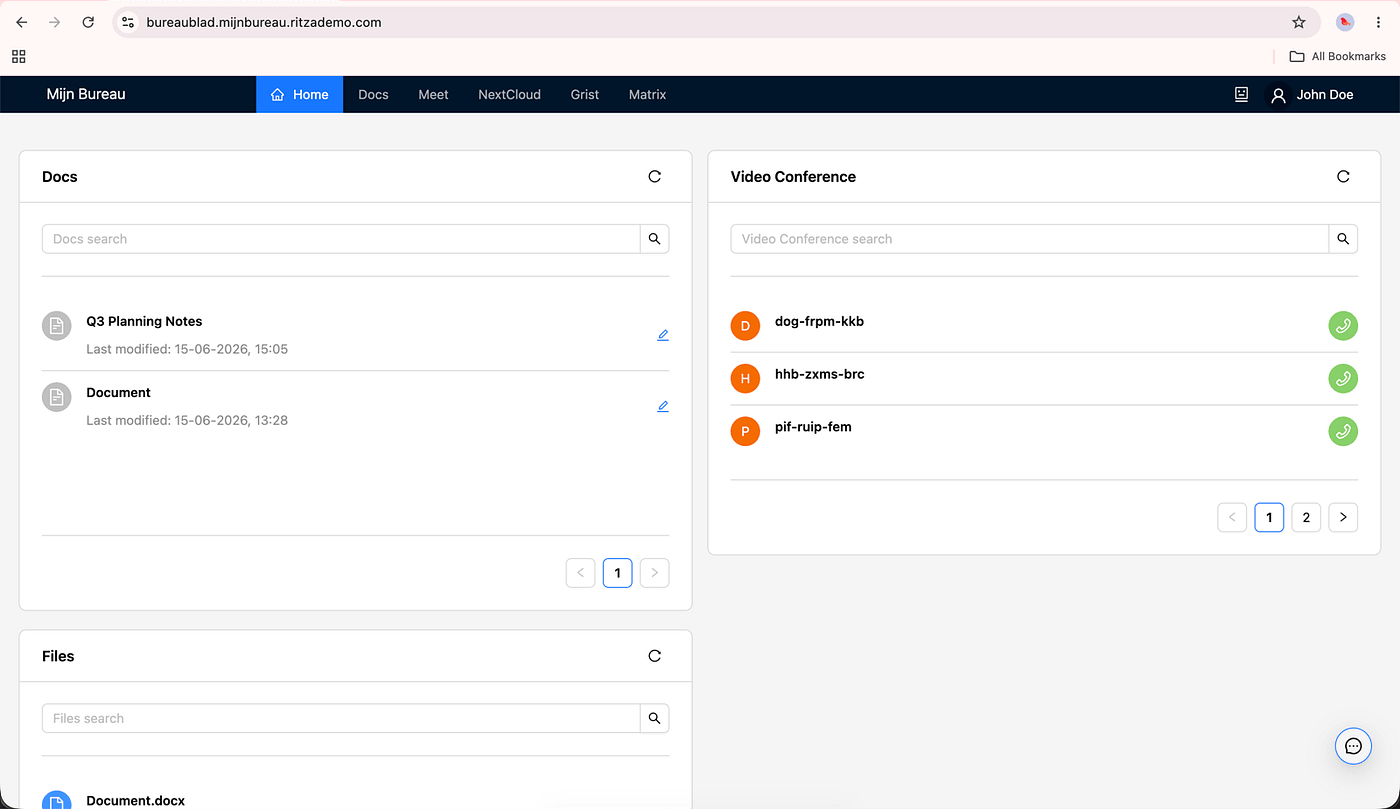Switch to the Matrix tab
The width and height of the screenshot is (1400, 809).
coord(647,94)
